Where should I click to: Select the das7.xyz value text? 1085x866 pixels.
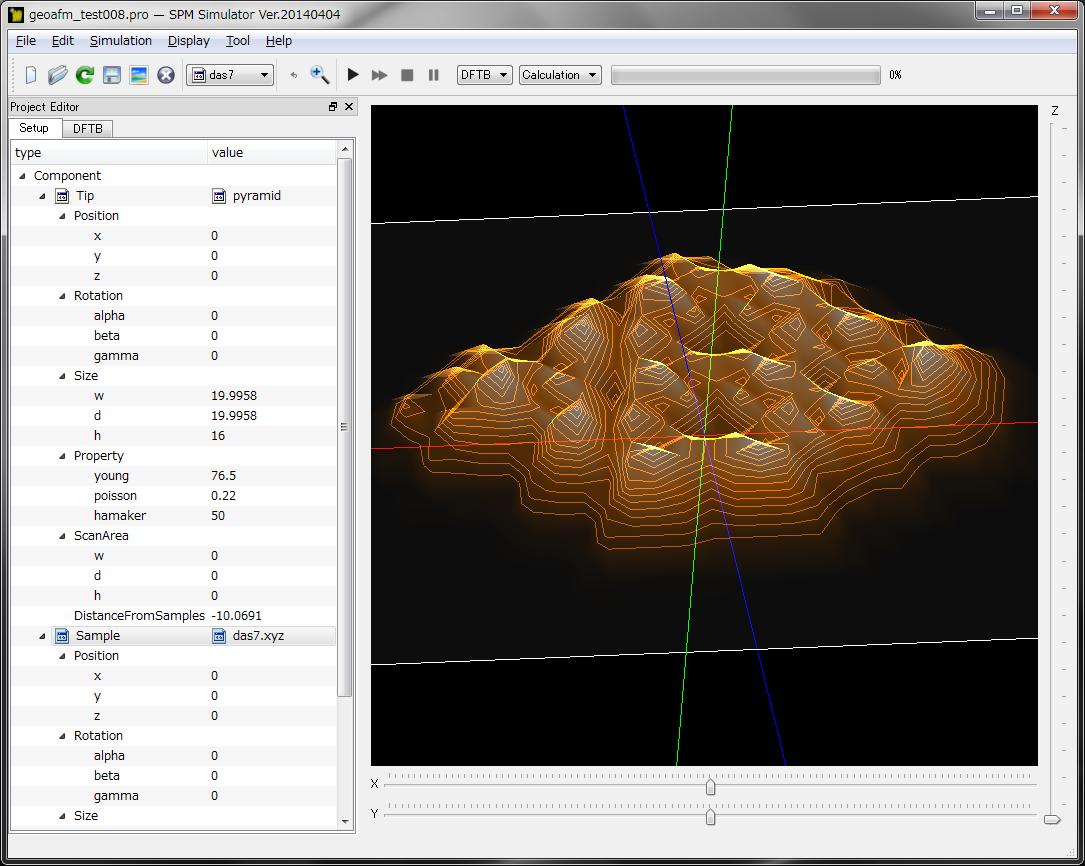pyautogui.click(x=258, y=636)
